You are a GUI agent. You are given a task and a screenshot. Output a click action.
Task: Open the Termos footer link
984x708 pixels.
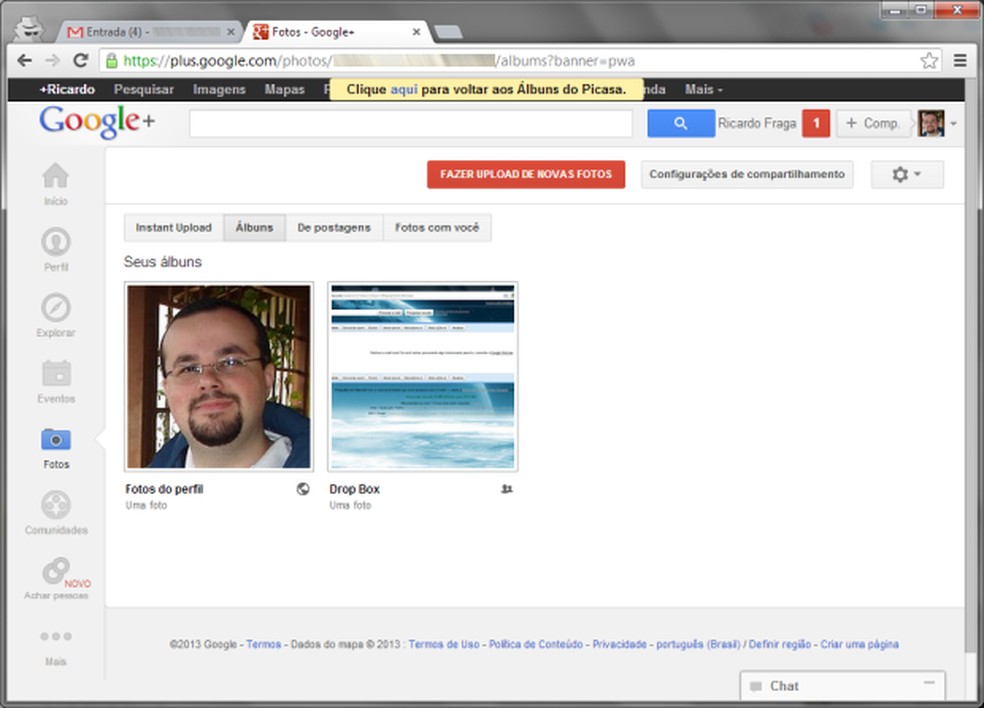[264, 644]
